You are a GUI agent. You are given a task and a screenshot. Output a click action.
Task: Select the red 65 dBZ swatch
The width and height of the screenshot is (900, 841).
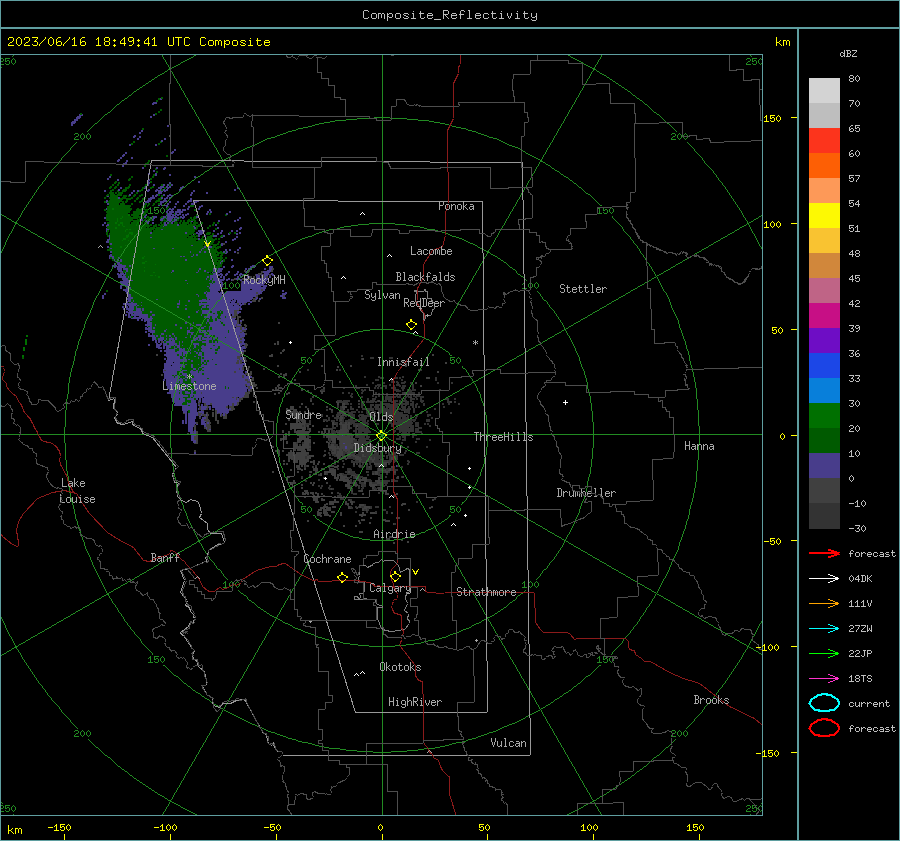[824, 140]
